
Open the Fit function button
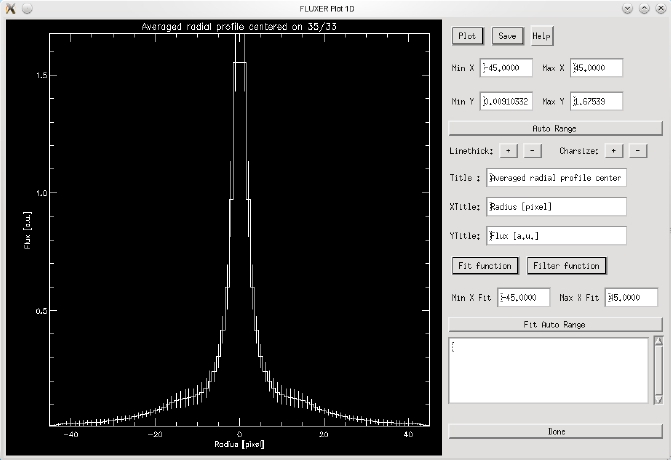[485, 266]
